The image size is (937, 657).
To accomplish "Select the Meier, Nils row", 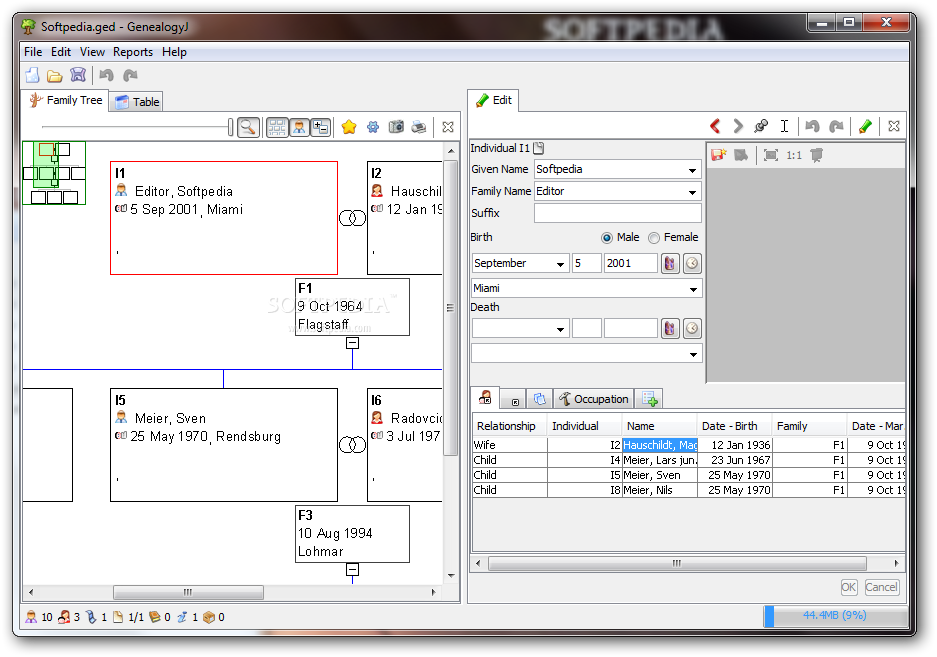I will coord(688,490).
